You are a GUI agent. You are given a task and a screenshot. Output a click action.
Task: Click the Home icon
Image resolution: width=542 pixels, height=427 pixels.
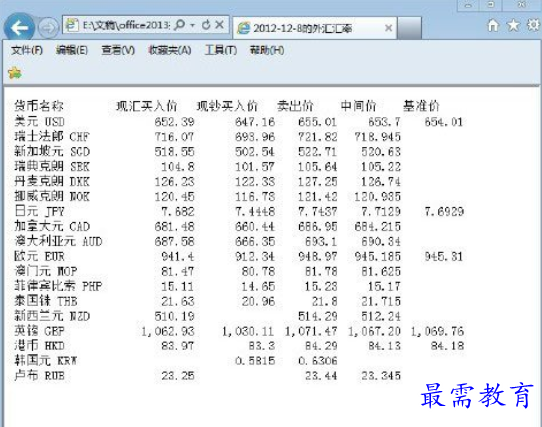[x=493, y=25]
